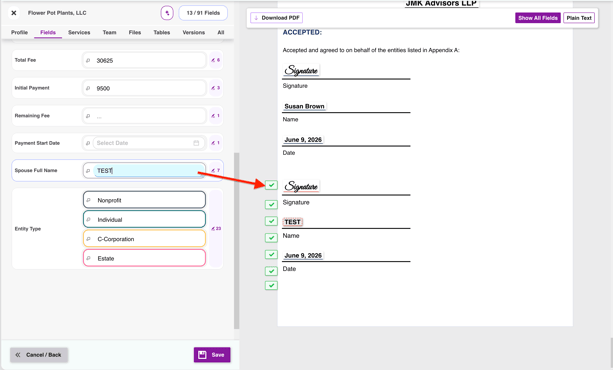Click the first Signature image under ACCEPTED
The width and height of the screenshot is (613, 370).
coord(301,70)
